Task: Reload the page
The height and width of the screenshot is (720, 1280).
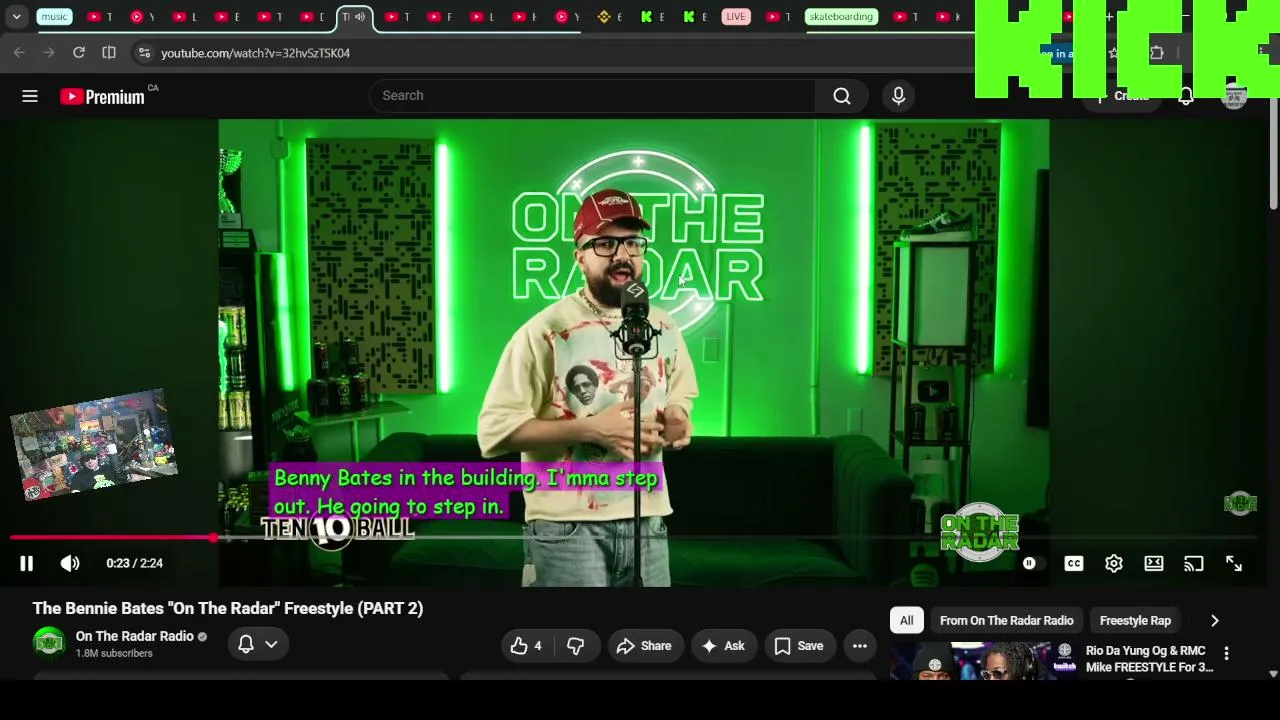Action: (79, 53)
